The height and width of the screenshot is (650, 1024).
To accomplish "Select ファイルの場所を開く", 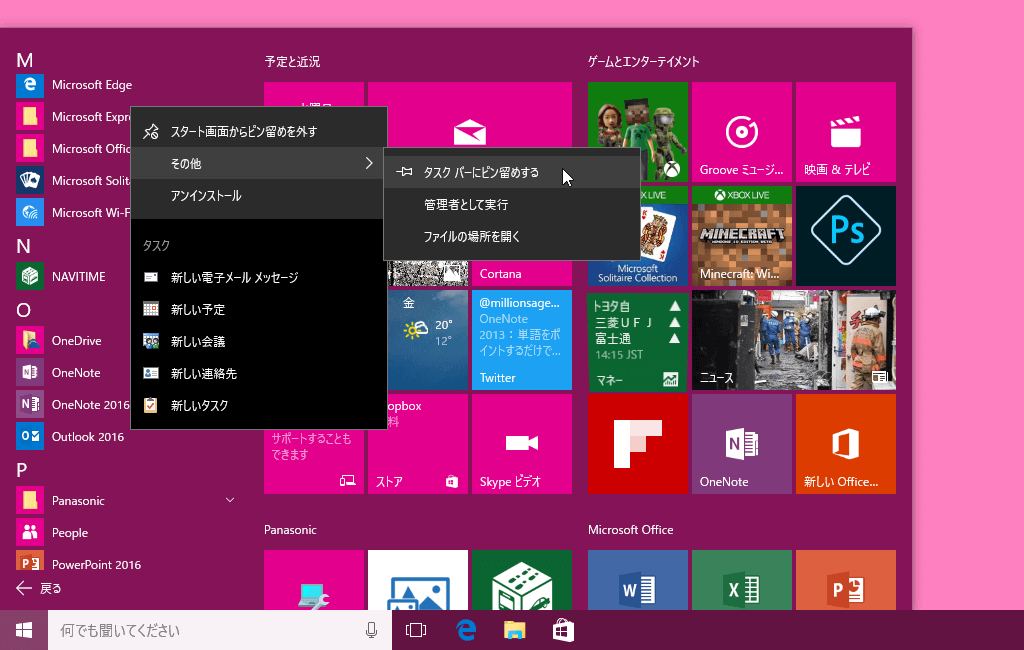I will point(511,236).
